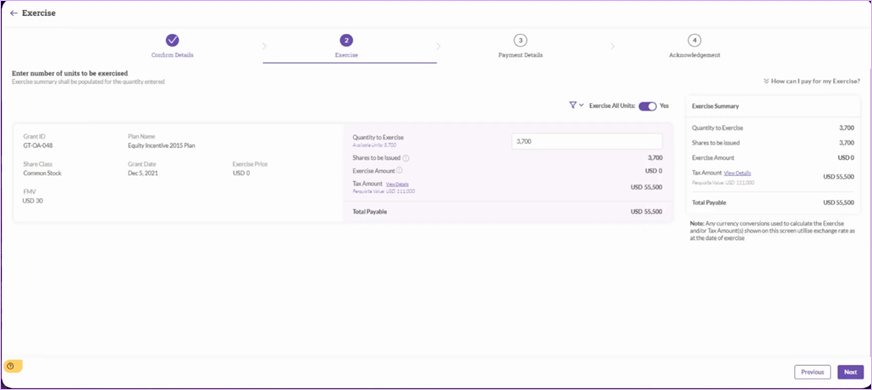The width and height of the screenshot is (872, 390).
Task: Click the Available Units 3,700 text
Action: click(x=374, y=145)
